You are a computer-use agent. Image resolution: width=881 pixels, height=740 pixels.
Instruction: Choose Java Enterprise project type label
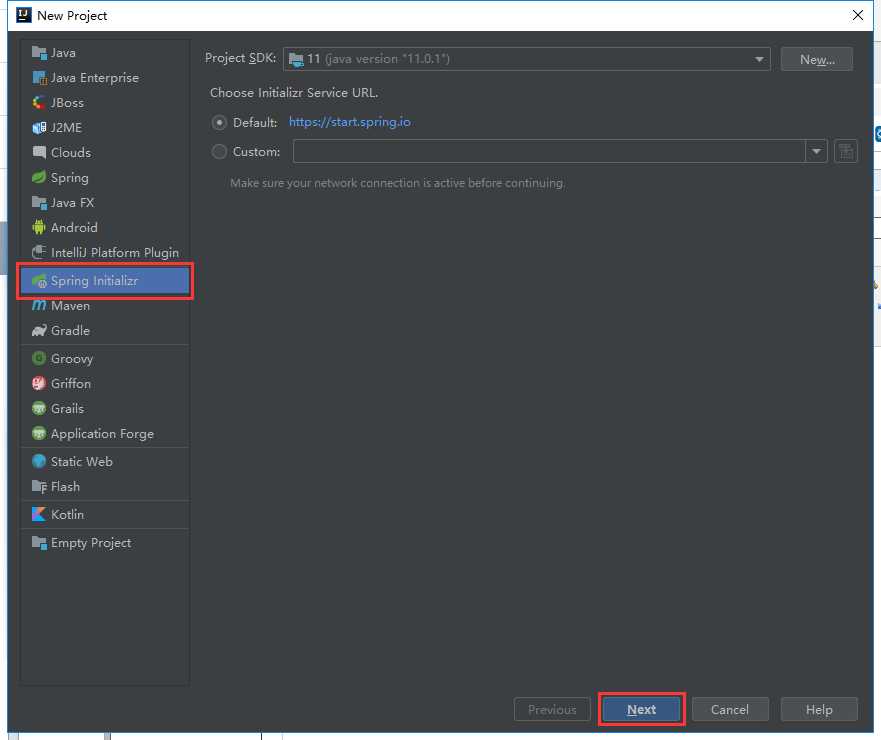(x=95, y=78)
